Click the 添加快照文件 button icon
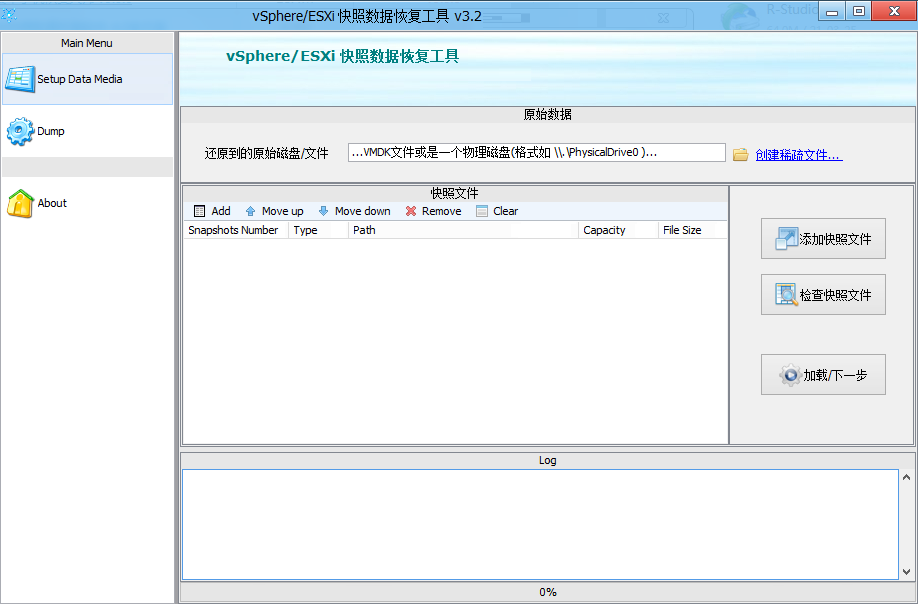 (786, 239)
